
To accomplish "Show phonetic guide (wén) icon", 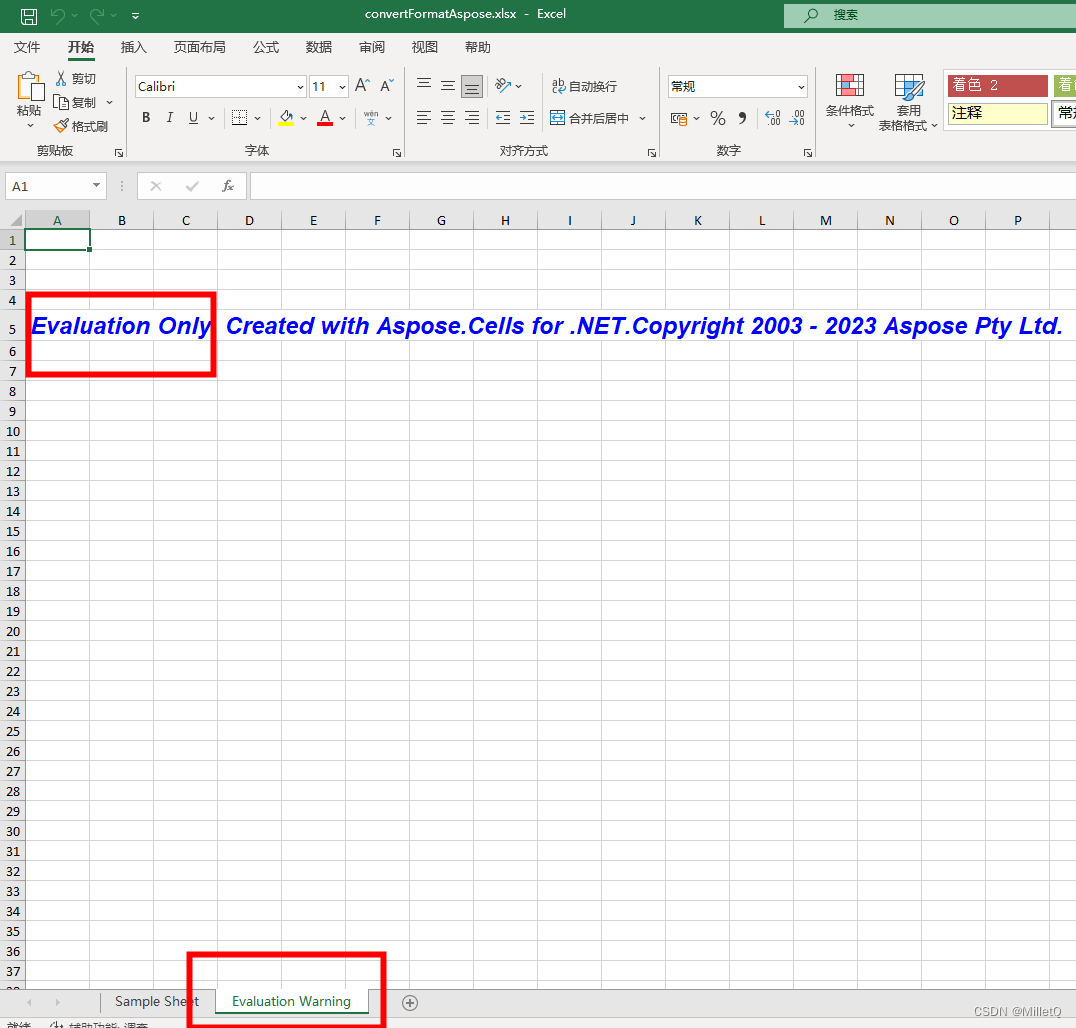I will 371,118.
